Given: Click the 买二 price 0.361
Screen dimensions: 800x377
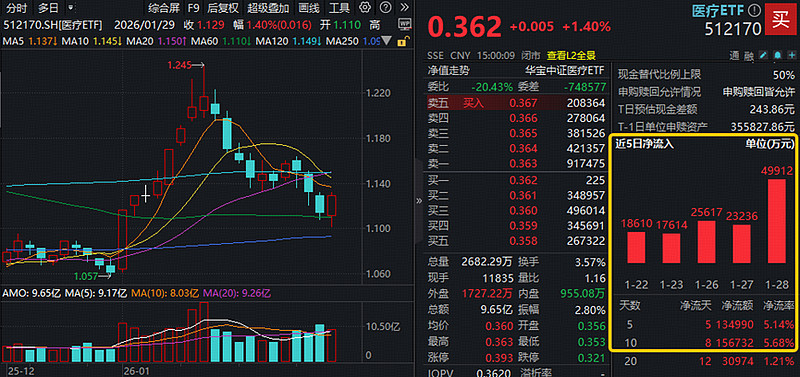Looking at the screenshot, I should tap(523, 195).
